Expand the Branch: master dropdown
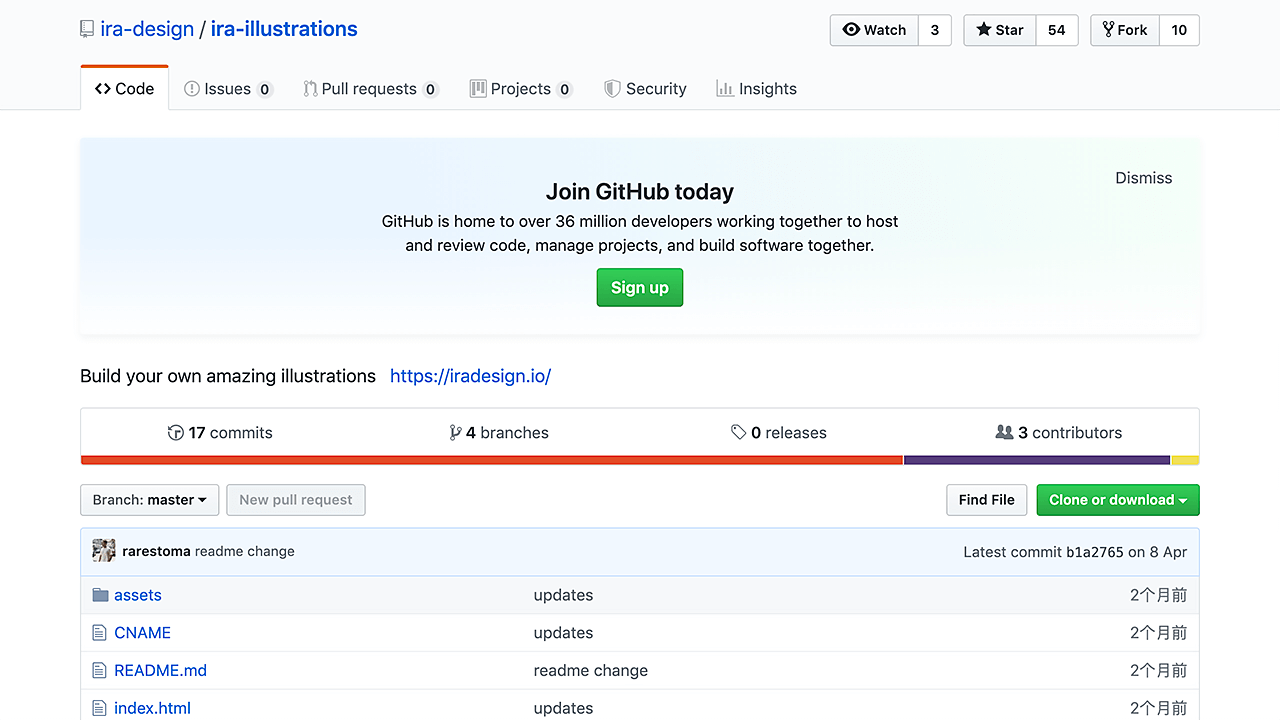Image resolution: width=1280 pixels, height=720 pixels. (x=149, y=500)
